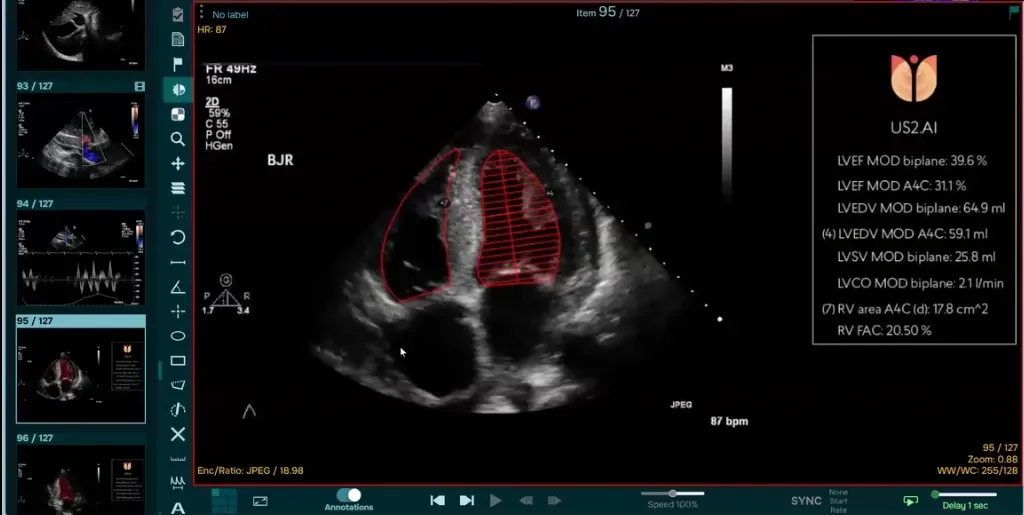Image resolution: width=1024 pixels, height=515 pixels.
Task: Click the Zoom: 0.88 overlay text
Action: click(x=993, y=459)
